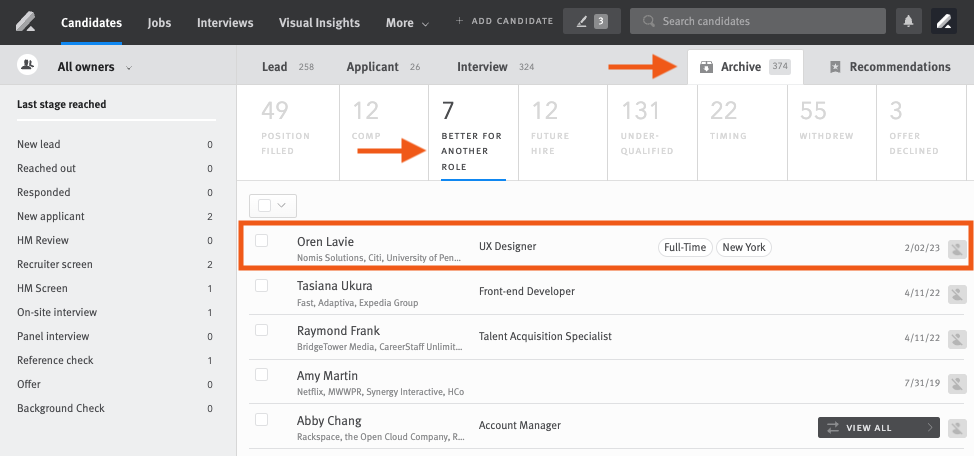Click the Search candidates field

click(758, 21)
